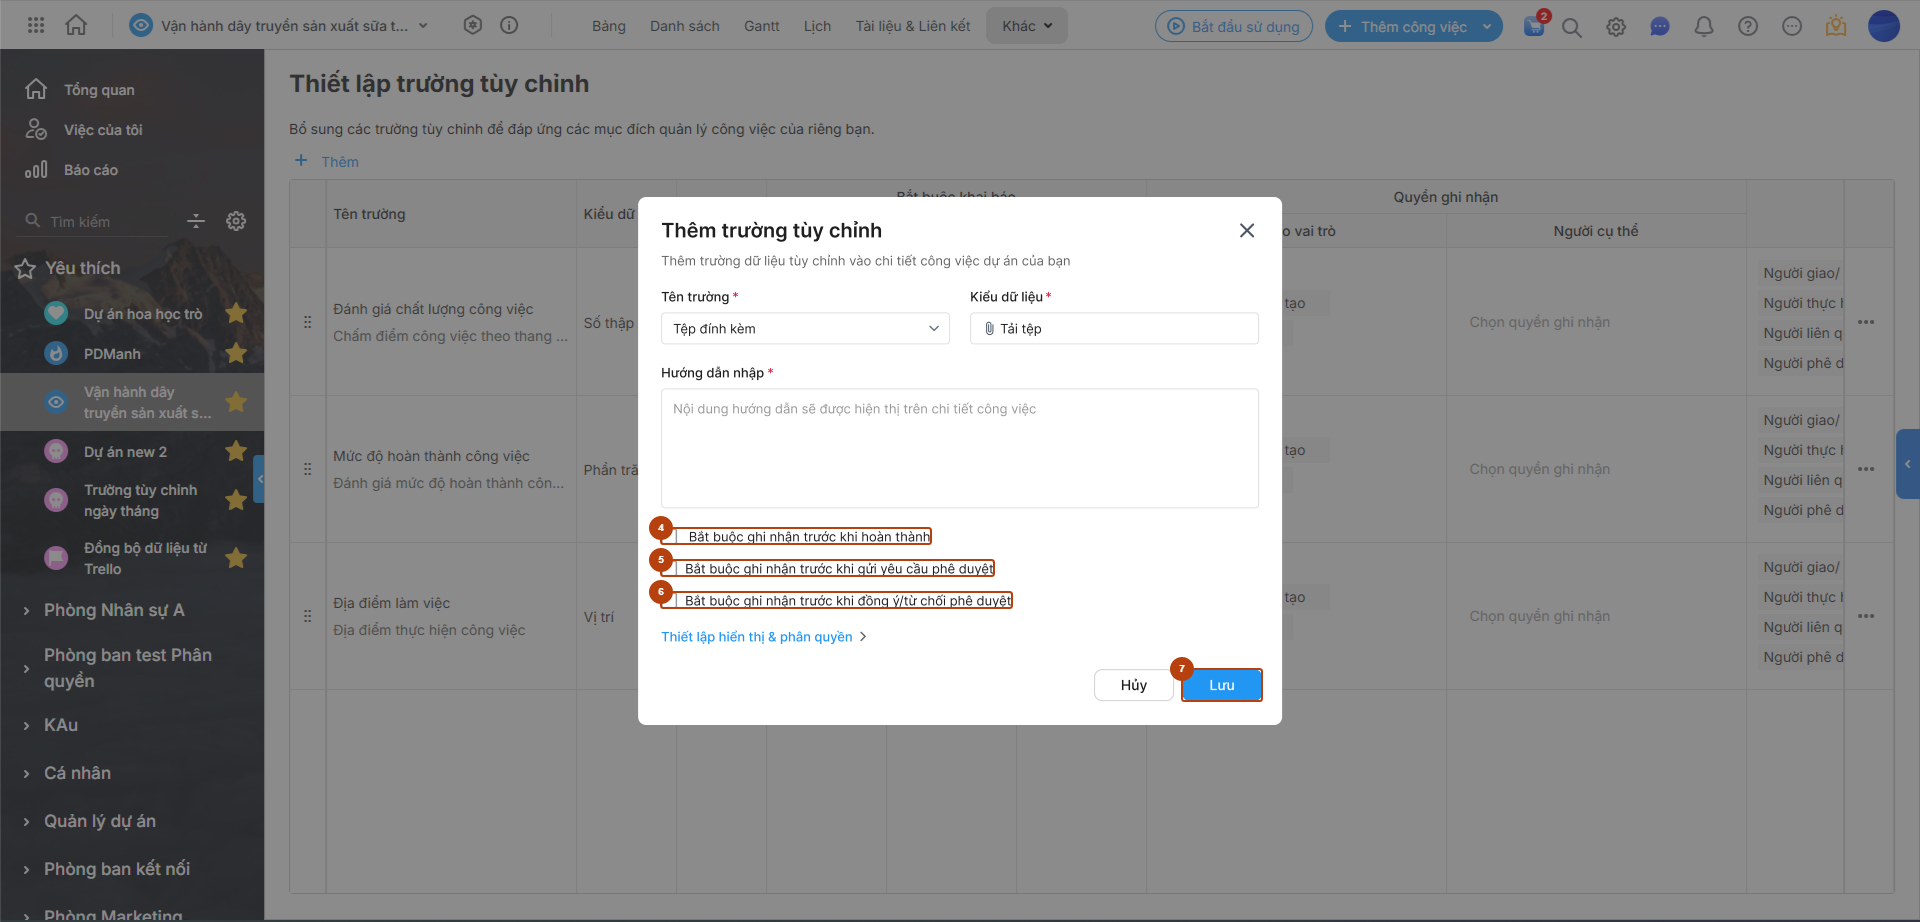Click Chọn quyền ghi nhận in Địa điểm row
The image size is (1920, 922).
pos(1540,616)
